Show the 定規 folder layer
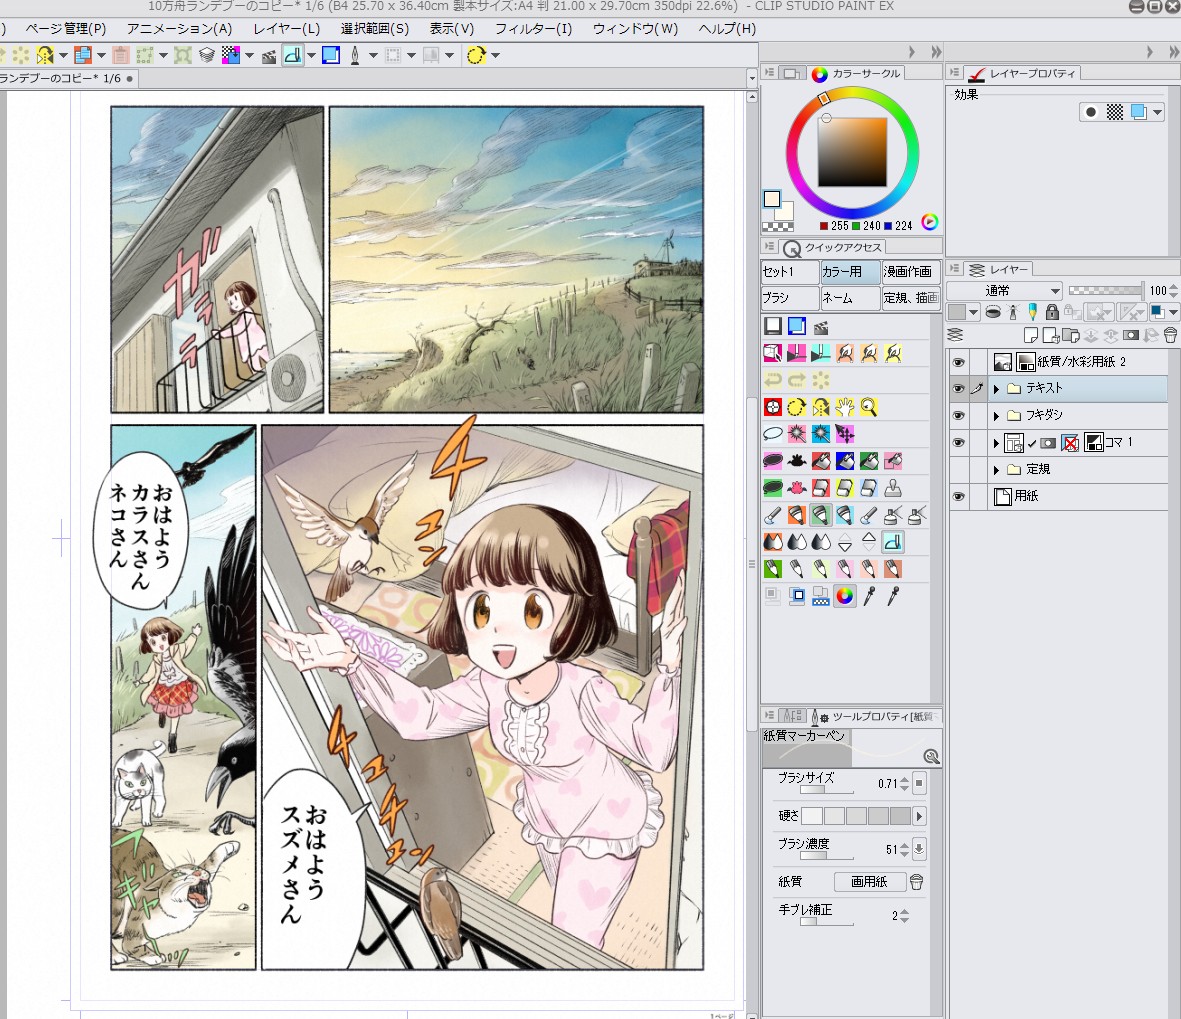Viewport: 1181px width, 1019px height. coord(959,469)
